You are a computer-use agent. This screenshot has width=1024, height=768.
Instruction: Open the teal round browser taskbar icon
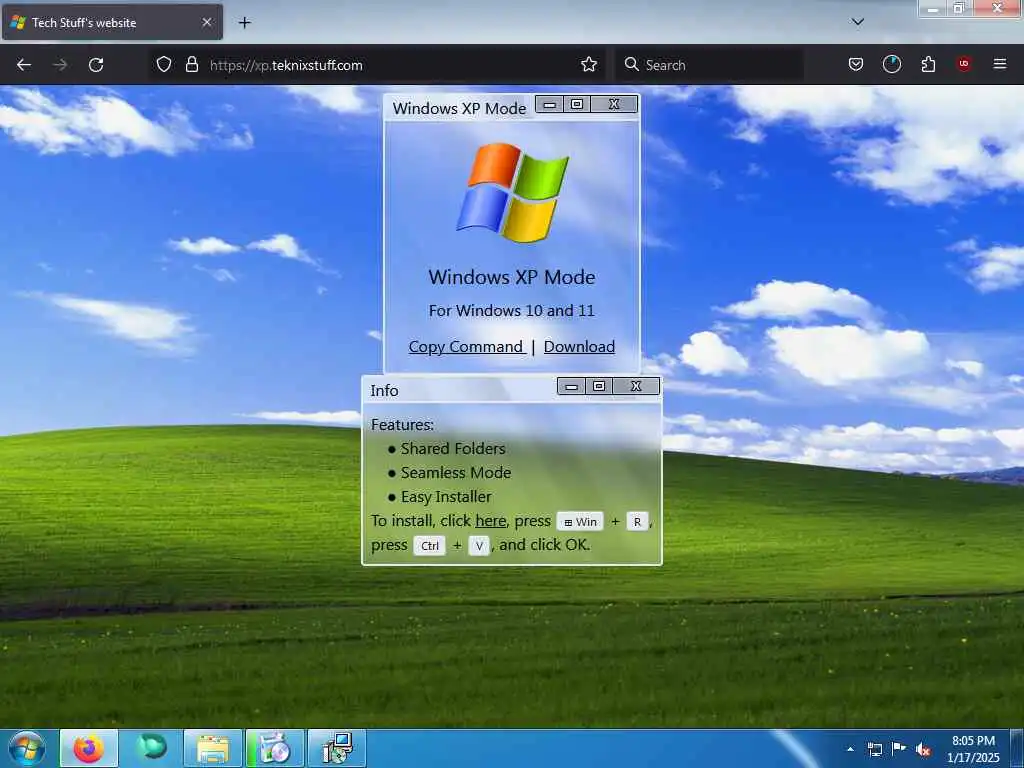(x=151, y=748)
